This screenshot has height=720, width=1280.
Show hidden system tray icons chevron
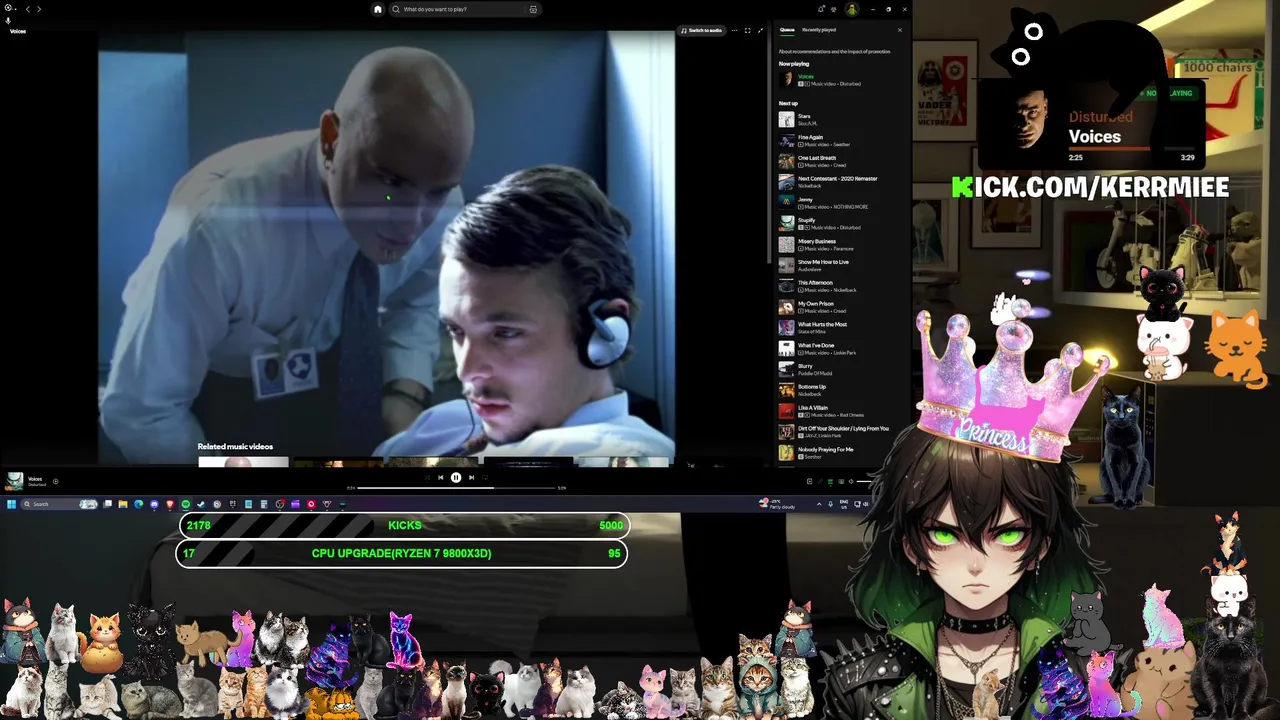(x=819, y=504)
